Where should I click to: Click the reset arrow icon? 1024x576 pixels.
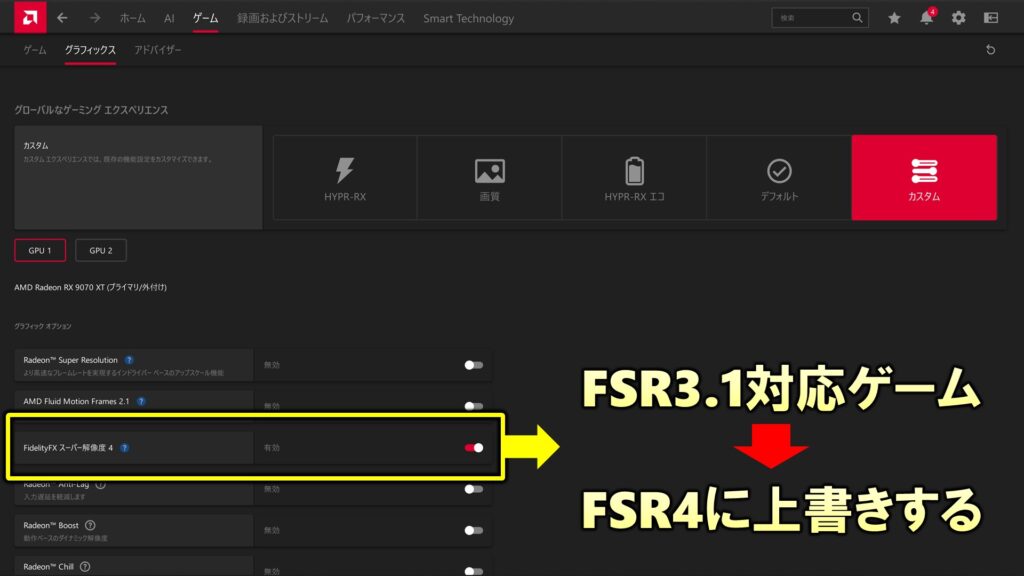coord(990,50)
